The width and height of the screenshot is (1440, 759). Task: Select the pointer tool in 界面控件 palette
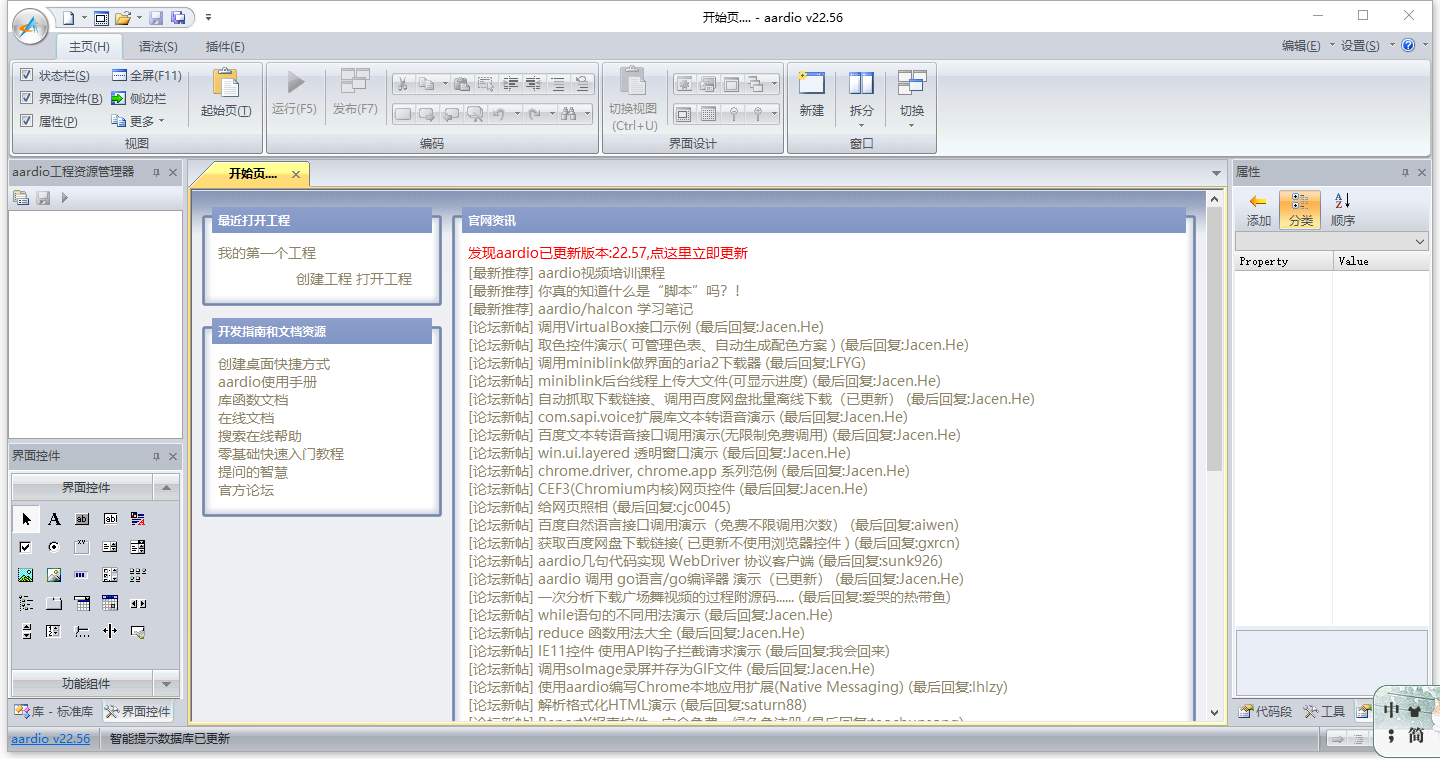point(26,519)
